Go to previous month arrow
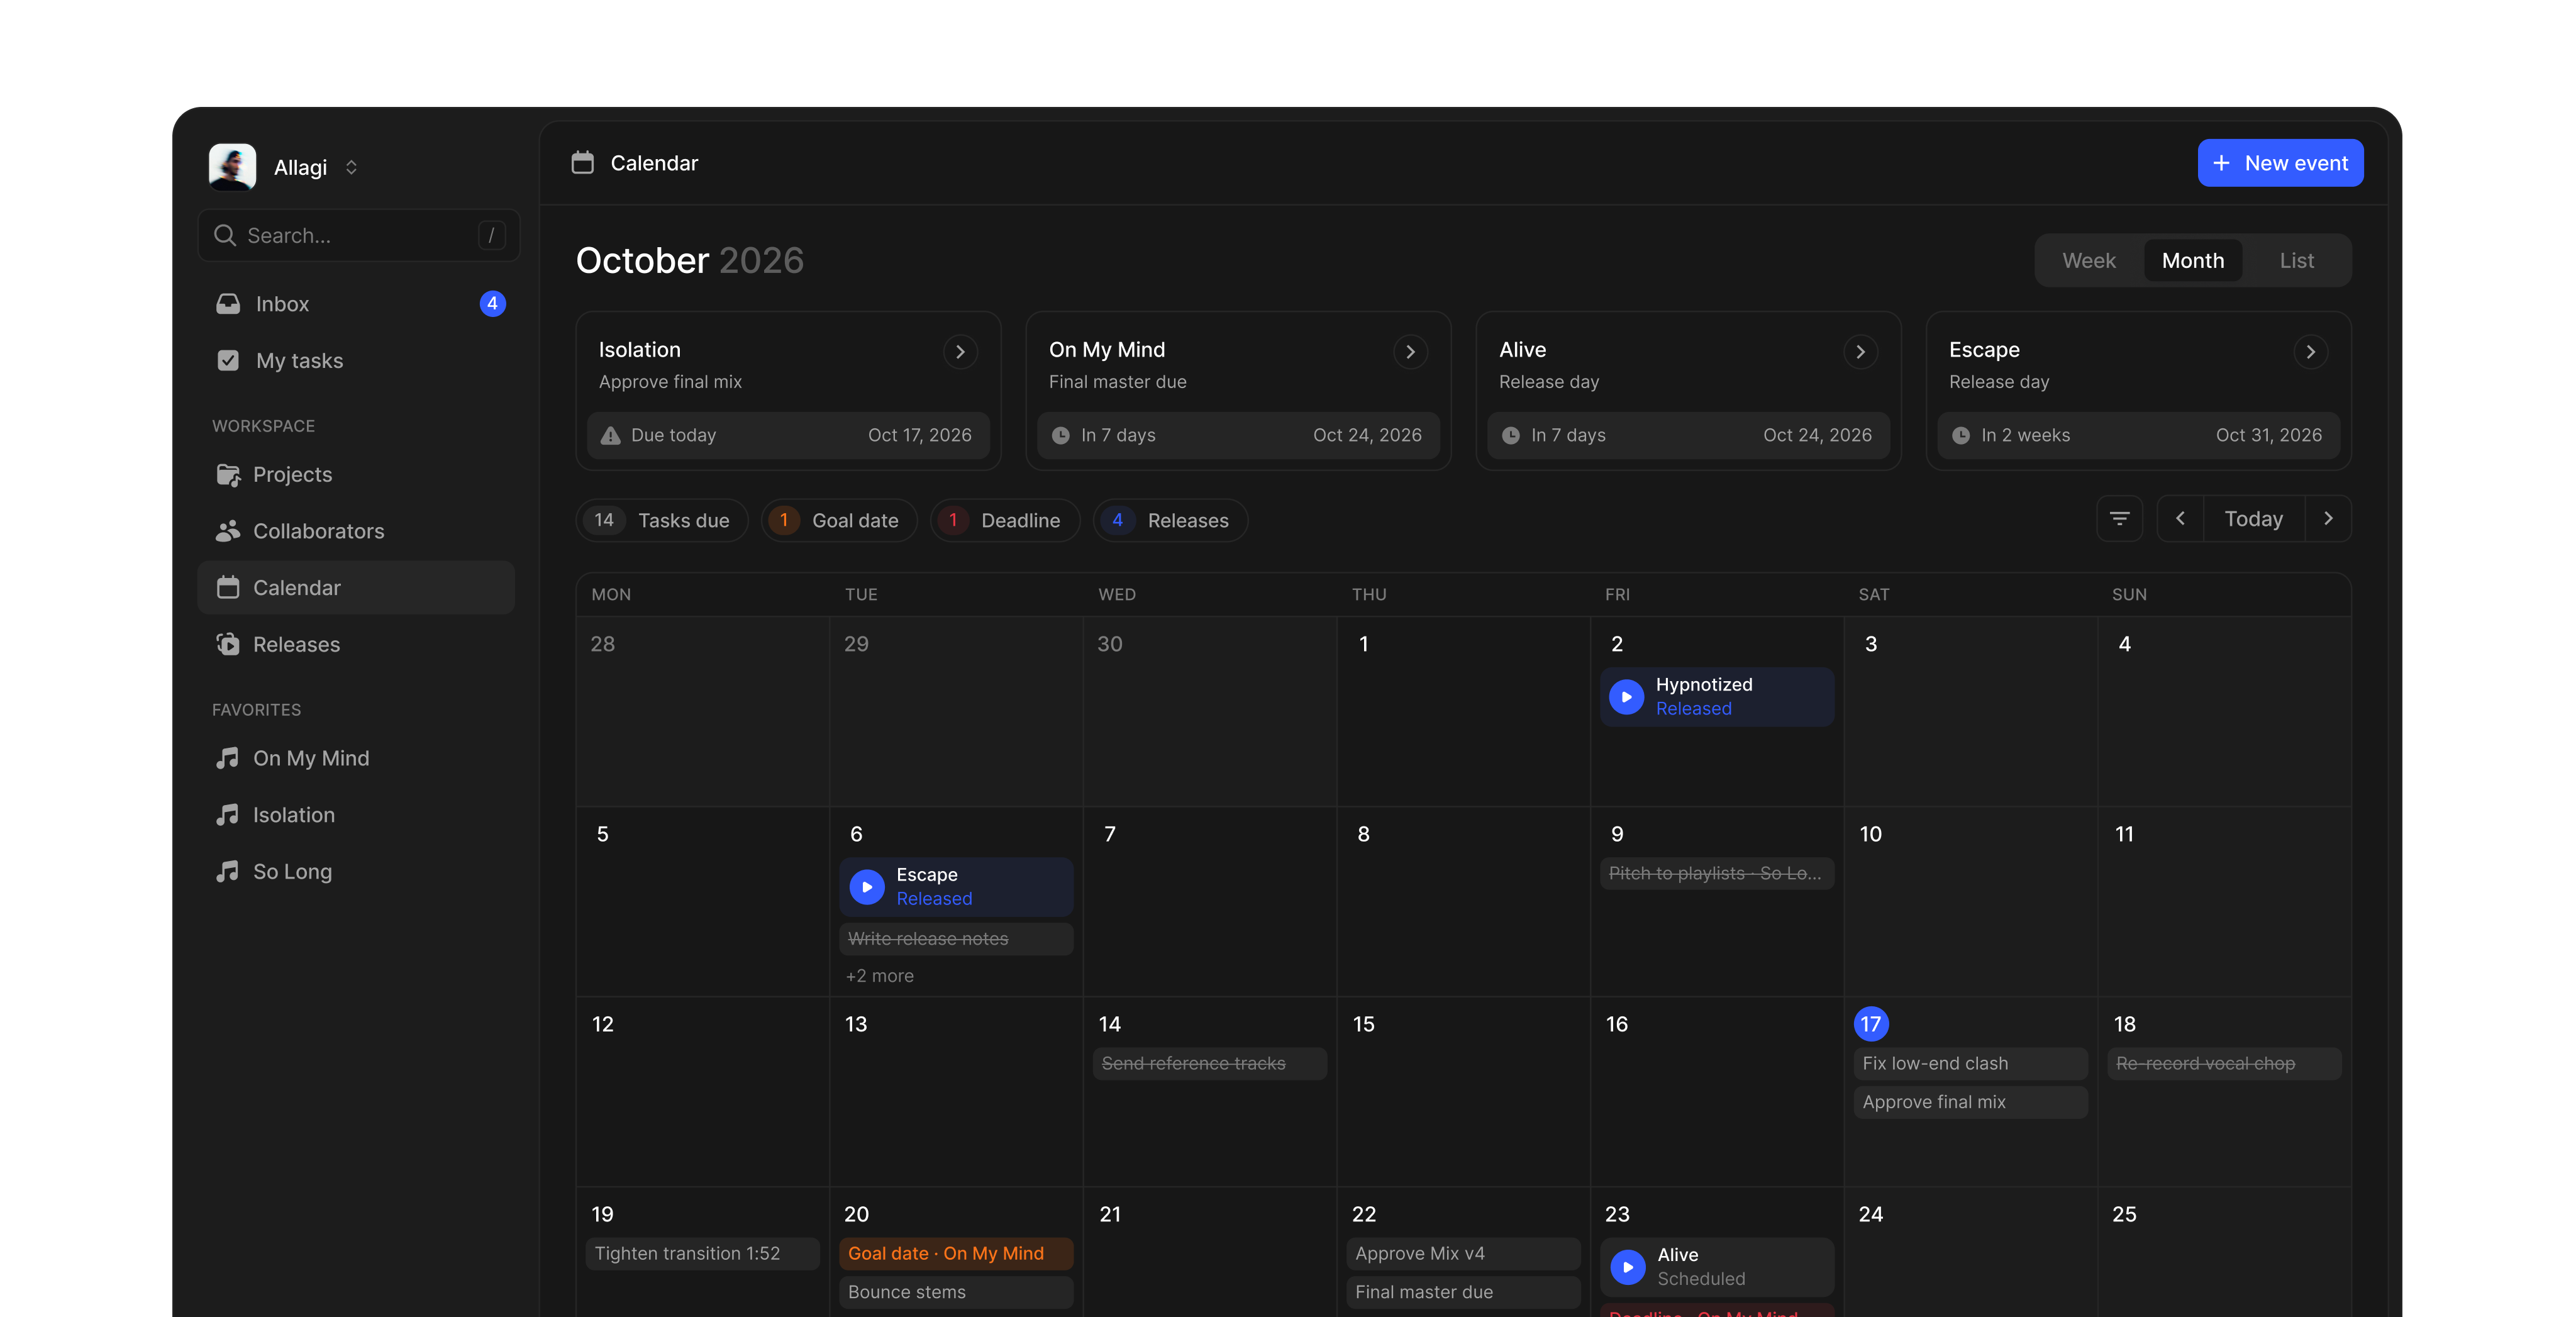 [x=2180, y=518]
